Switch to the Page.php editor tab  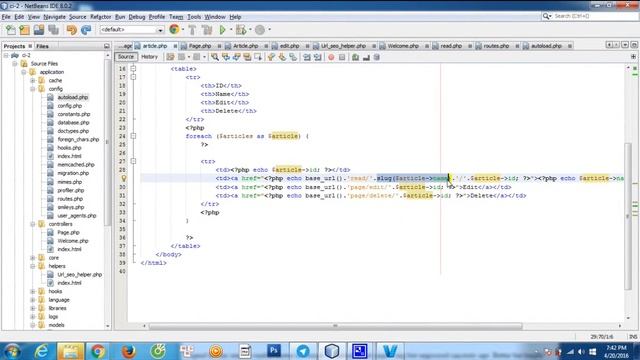pyautogui.click(x=200, y=46)
